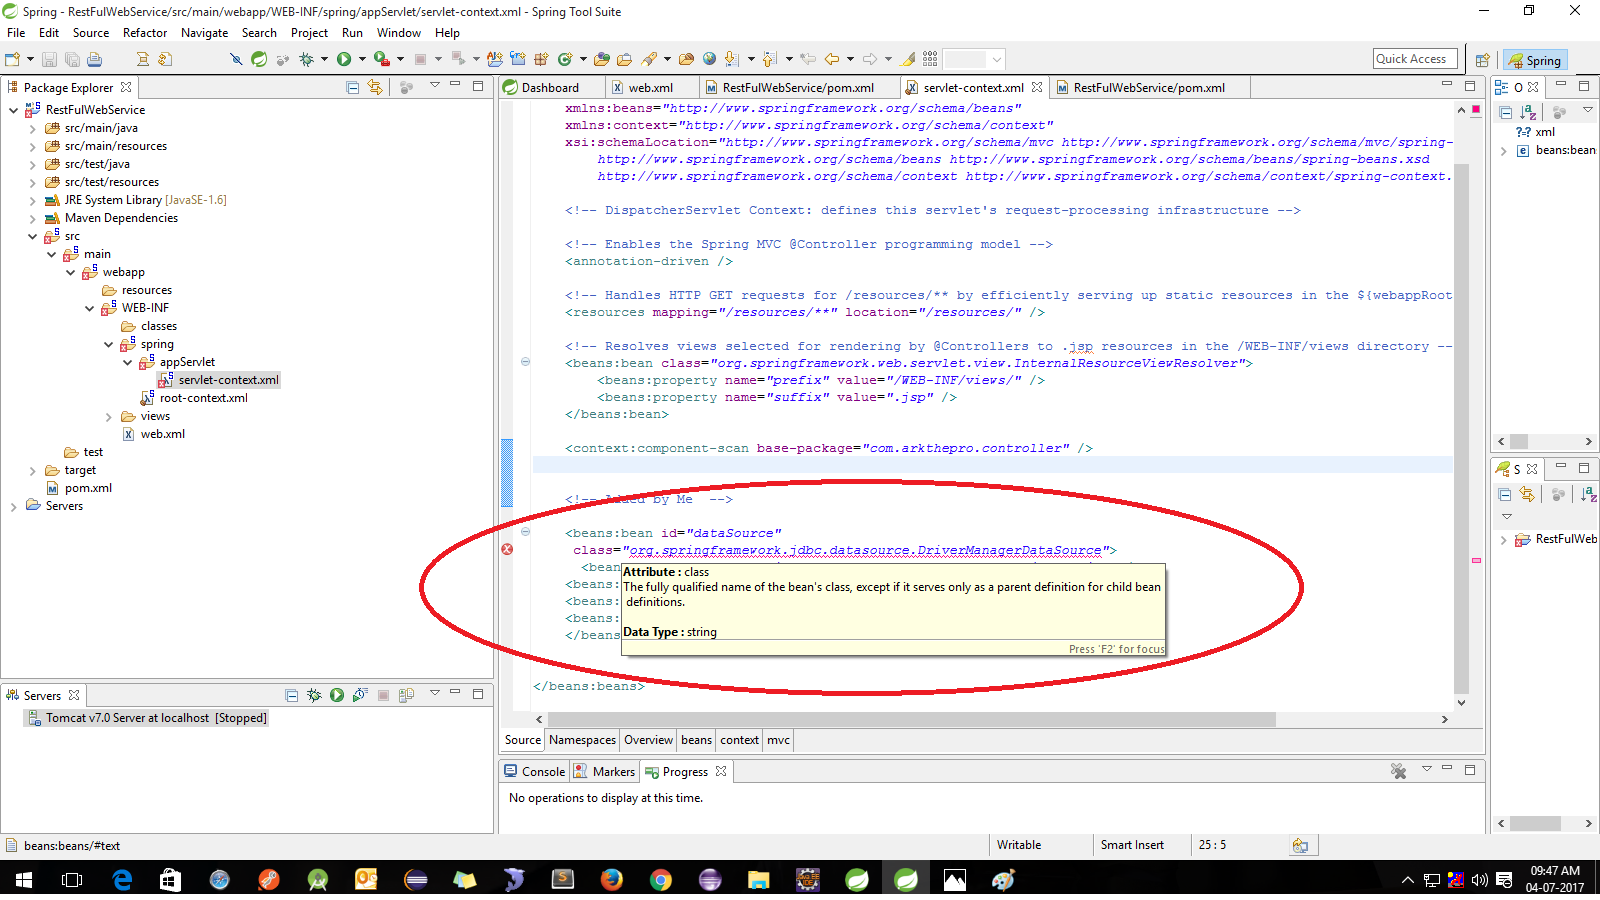Click the Spring dashboard leaf icon in toolbar
Screen dimensions: 1600x900
pyautogui.click(x=258, y=59)
